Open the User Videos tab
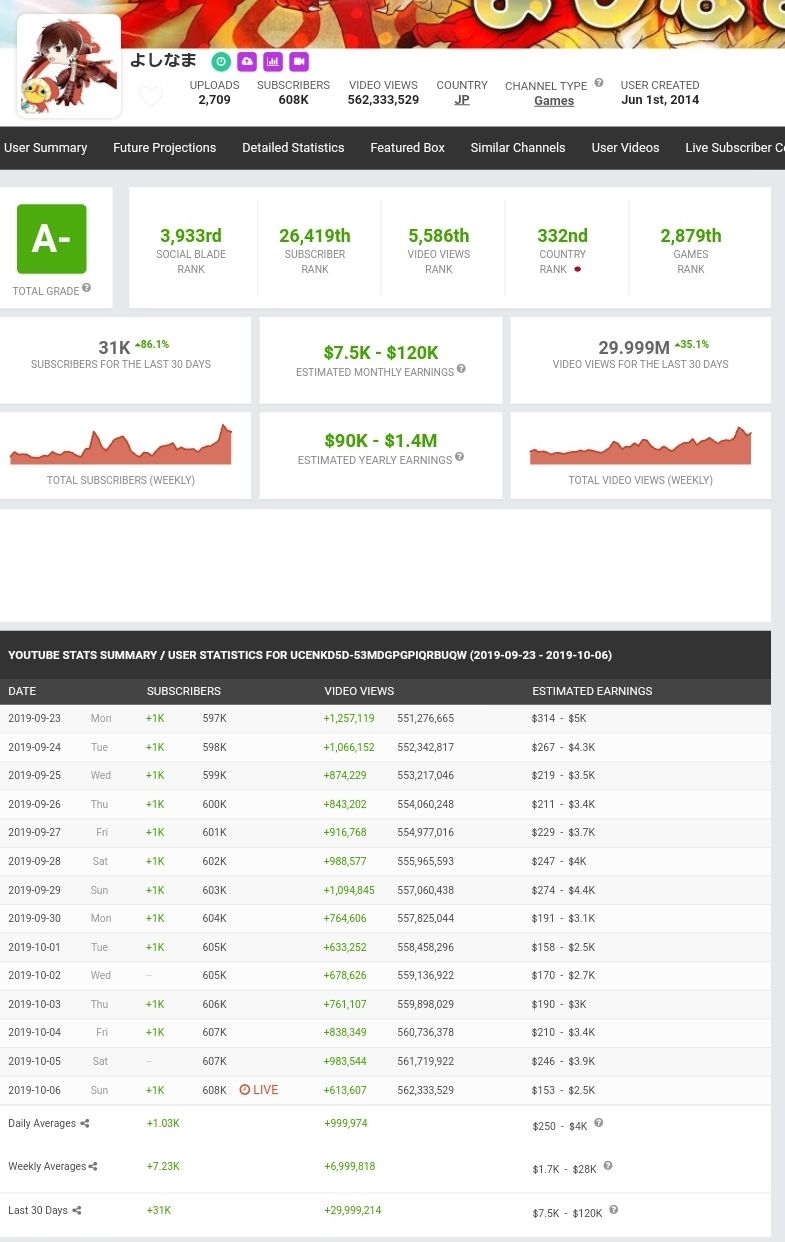Viewport: 785px width, 1242px height. coord(625,147)
